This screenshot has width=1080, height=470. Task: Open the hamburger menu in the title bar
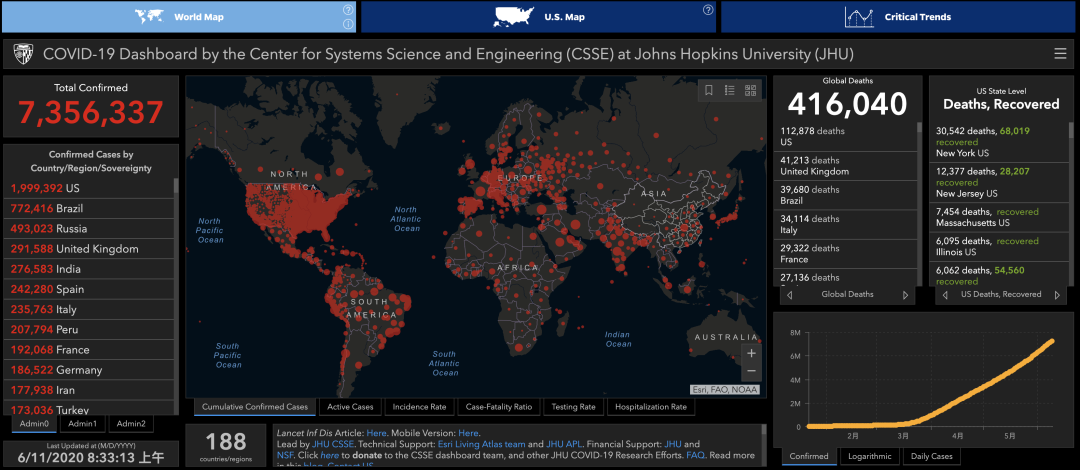(1060, 54)
